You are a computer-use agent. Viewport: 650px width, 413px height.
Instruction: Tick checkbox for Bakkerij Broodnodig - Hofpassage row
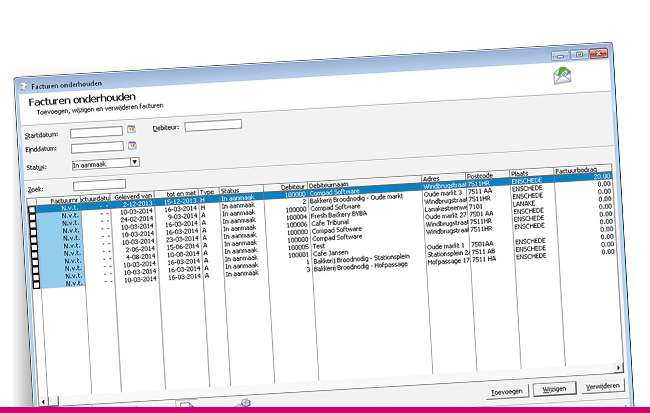point(36,284)
